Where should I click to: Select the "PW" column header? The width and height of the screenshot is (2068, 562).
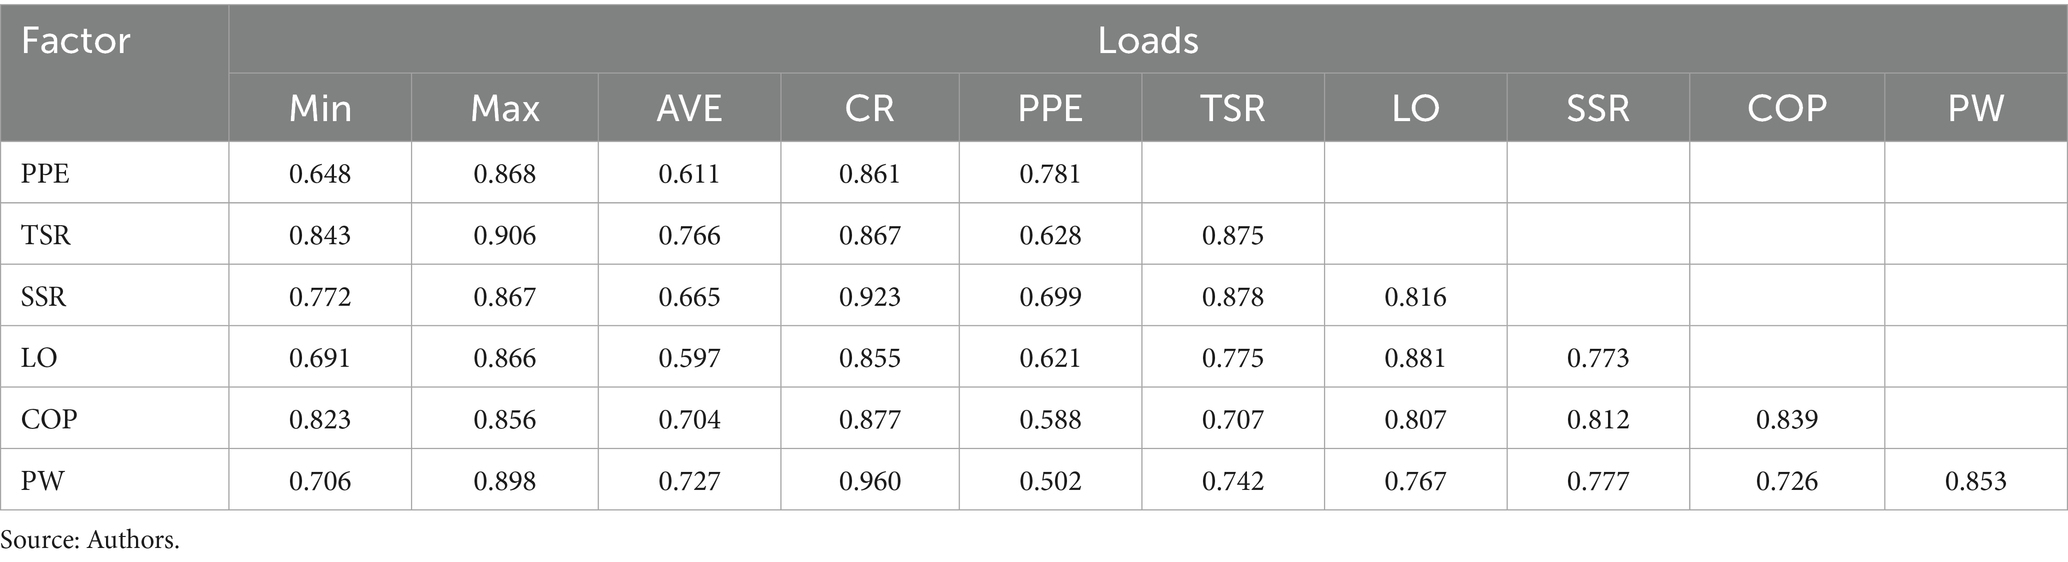tap(1976, 108)
